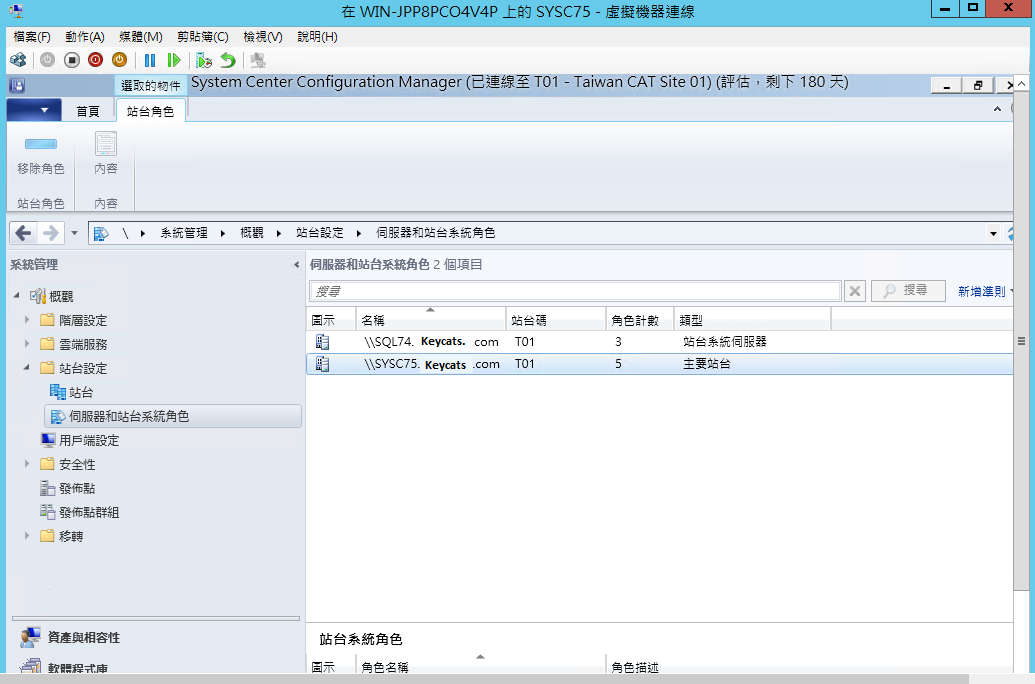Viewport: 1035px width, 684px height.
Task: Click the address bar root console icon
Action: [101, 233]
